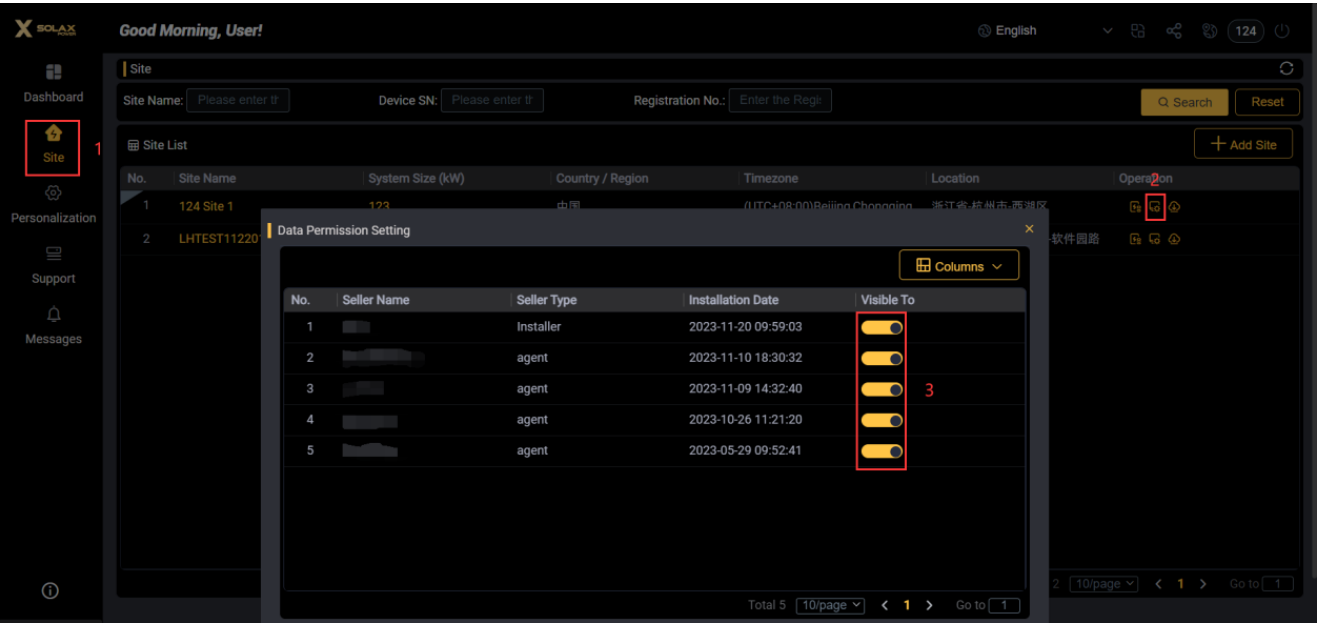Click the Messages bell icon
Image resolution: width=1317 pixels, height=627 pixels.
(53, 315)
